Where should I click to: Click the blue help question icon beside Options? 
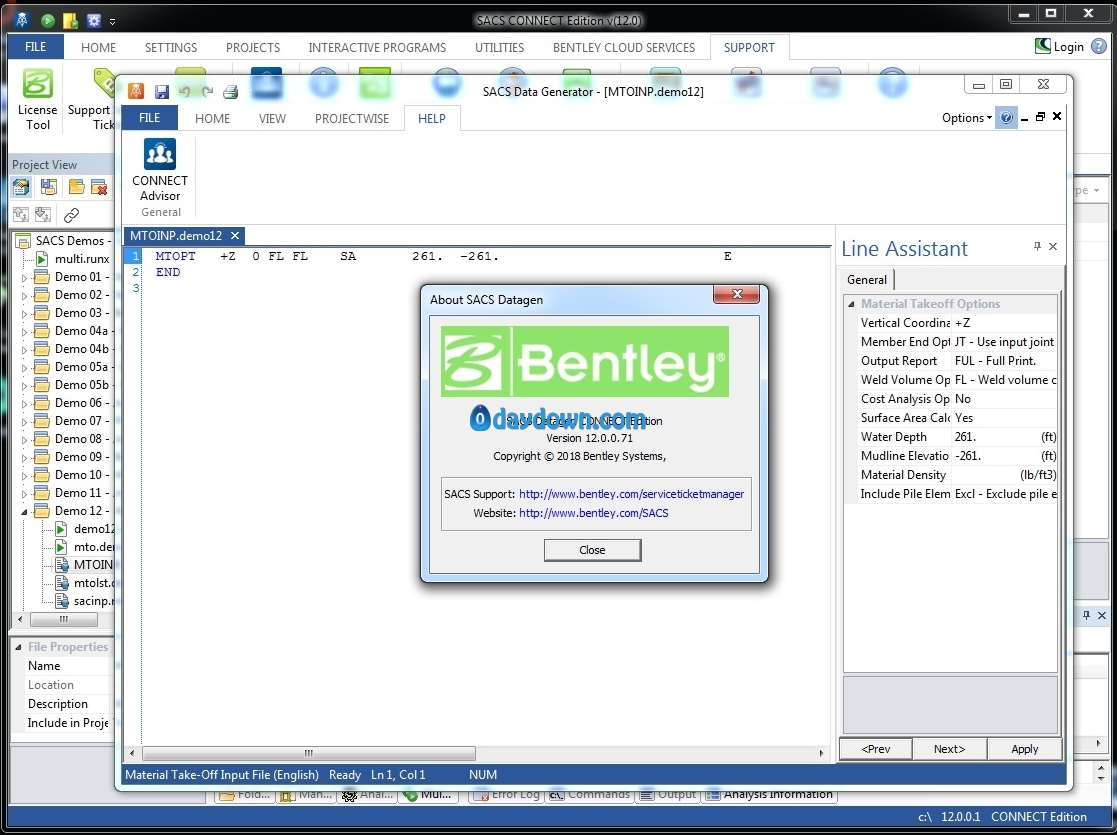pos(1006,118)
